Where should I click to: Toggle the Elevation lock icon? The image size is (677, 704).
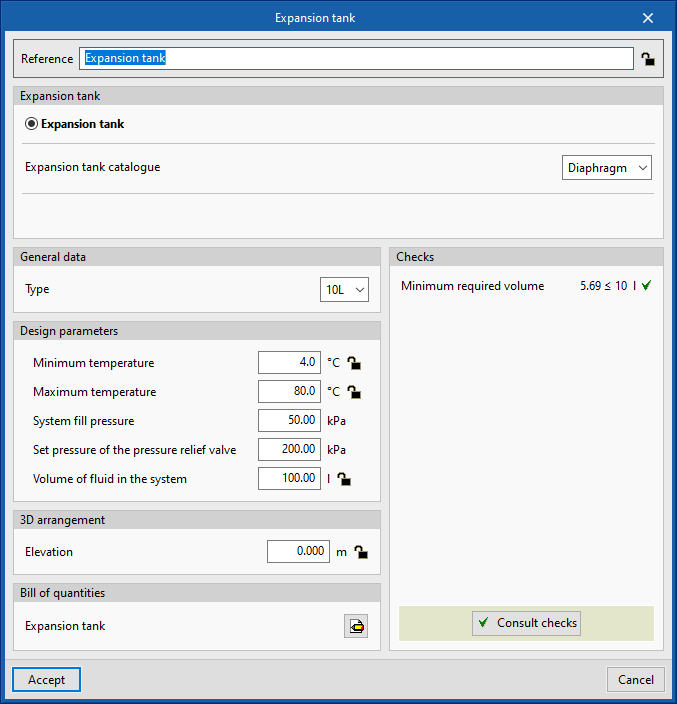coord(361,552)
